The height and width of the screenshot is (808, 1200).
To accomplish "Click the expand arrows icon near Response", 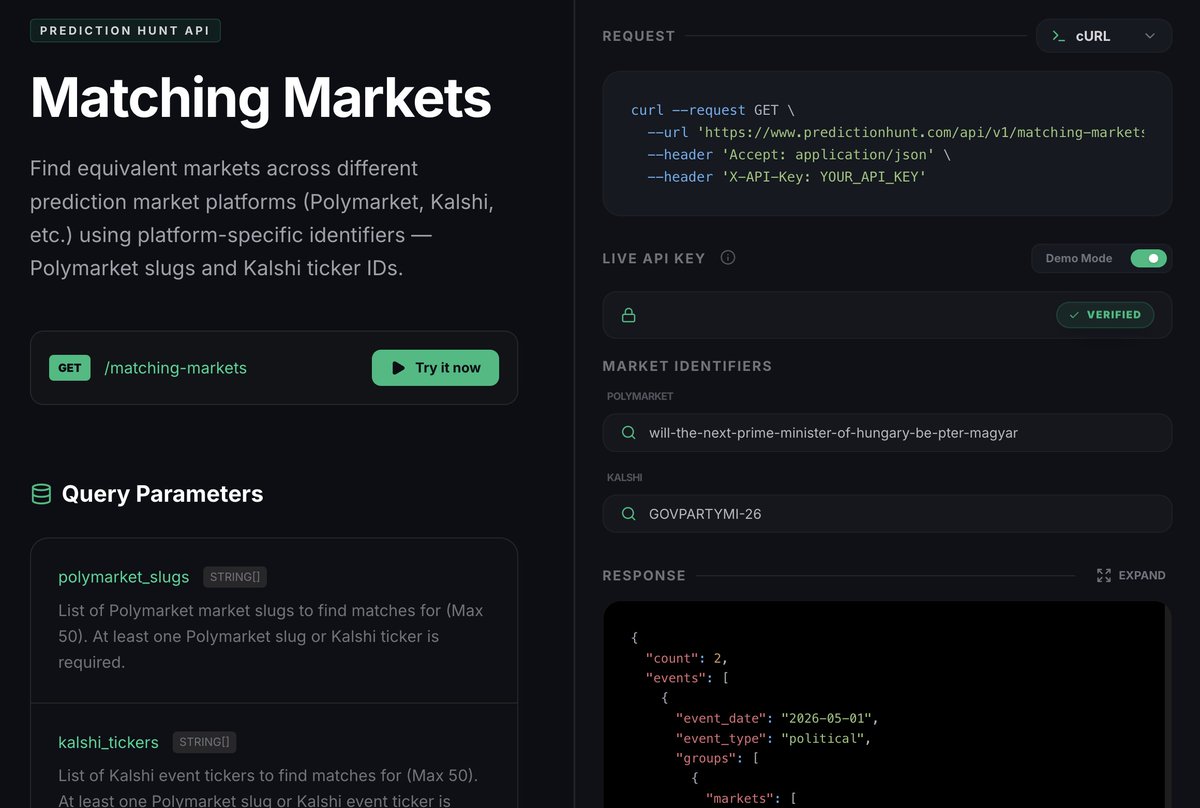I will coord(1104,575).
